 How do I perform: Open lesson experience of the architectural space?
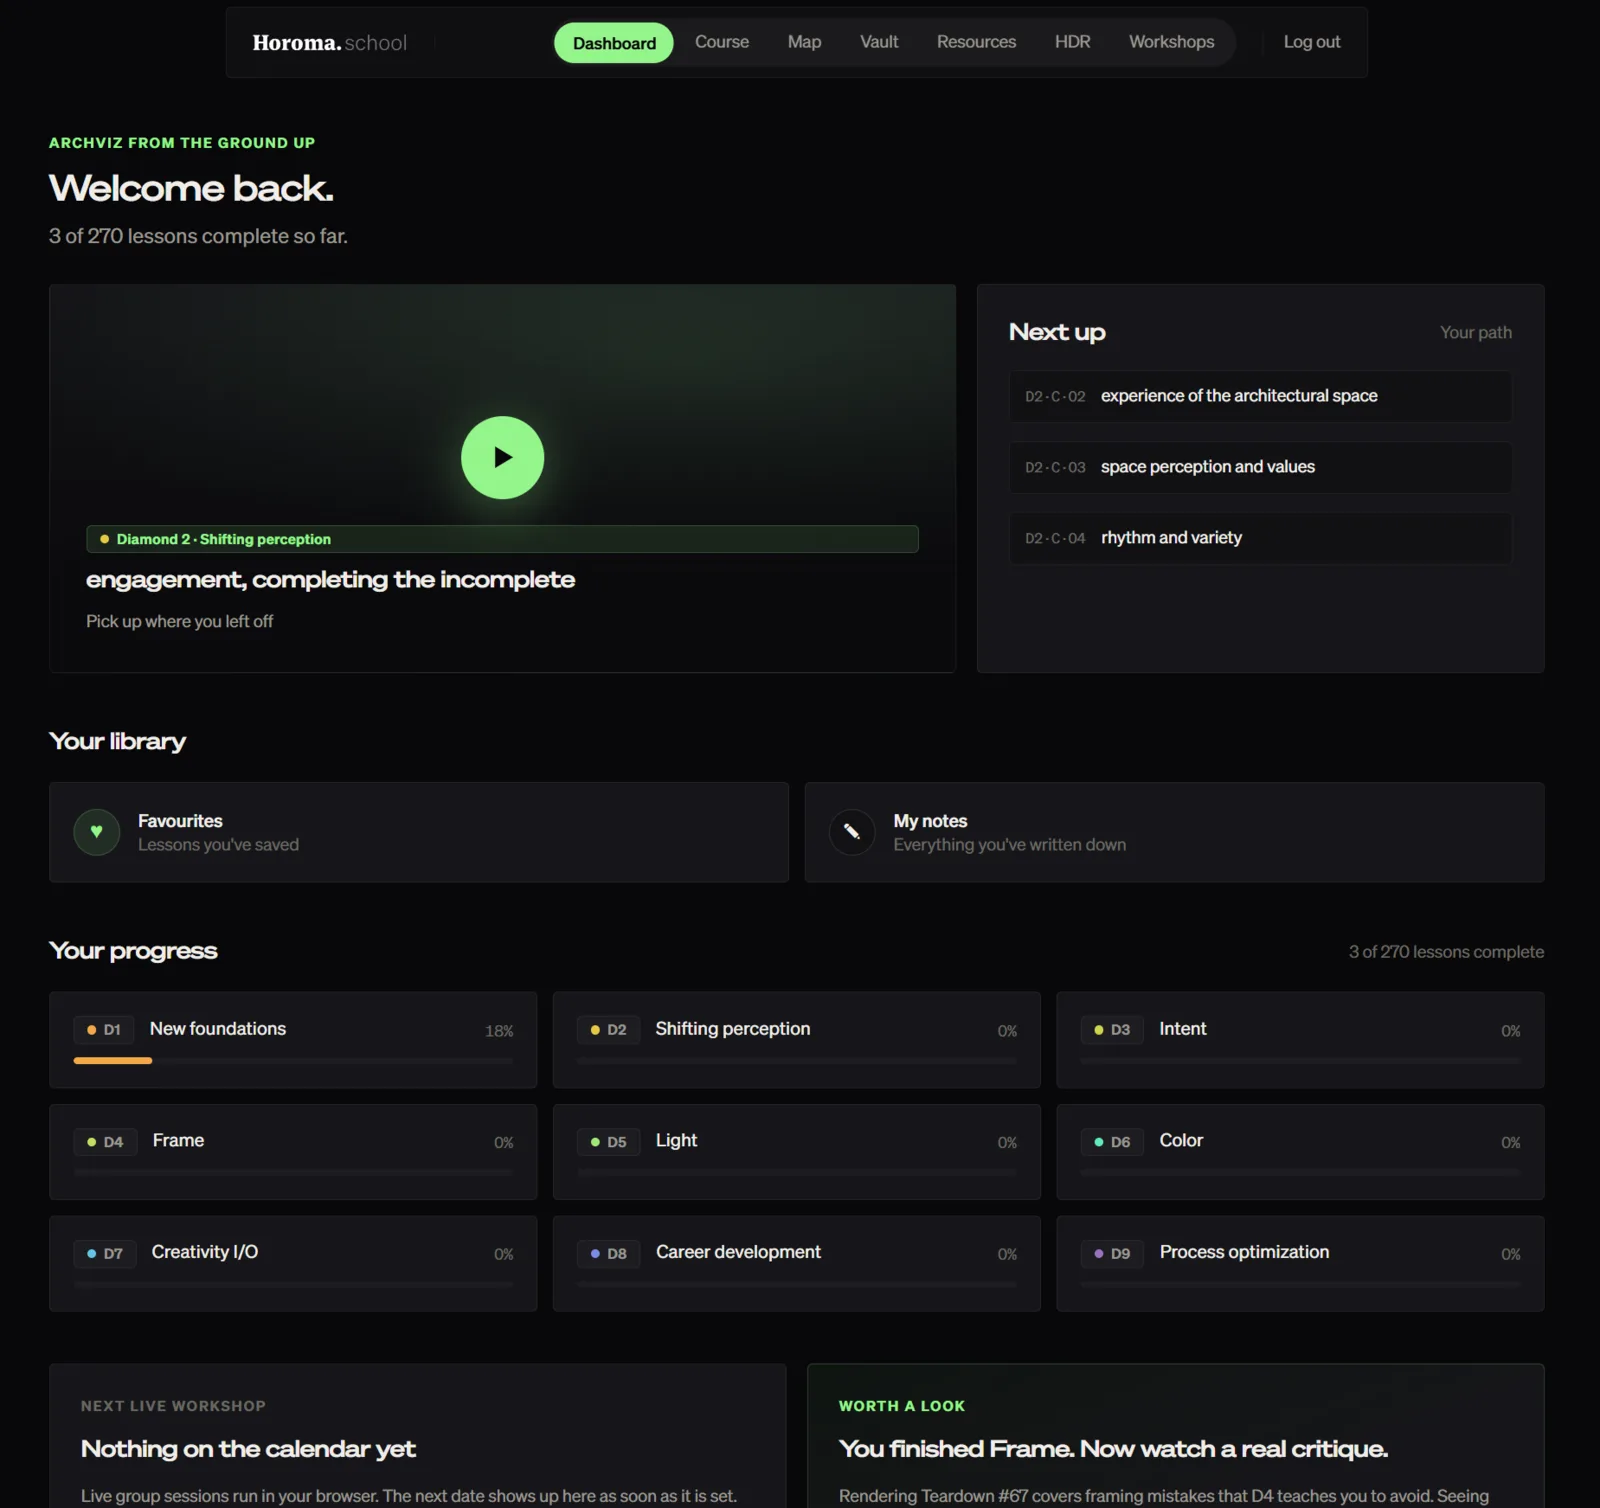click(x=1260, y=396)
